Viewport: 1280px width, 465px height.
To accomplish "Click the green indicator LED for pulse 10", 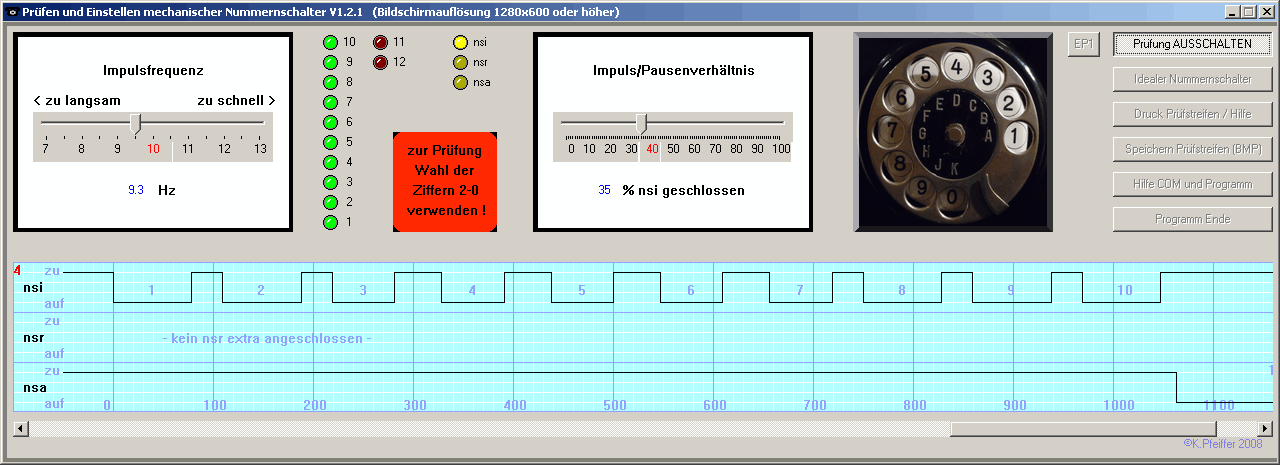I will point(330,43).
